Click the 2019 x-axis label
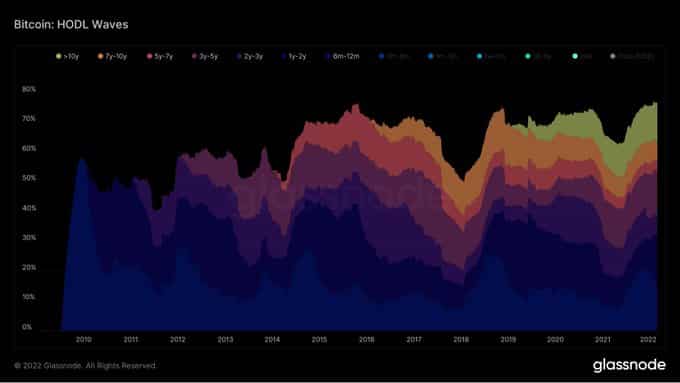This screenshot has height=383, width=680. [508, 340]
